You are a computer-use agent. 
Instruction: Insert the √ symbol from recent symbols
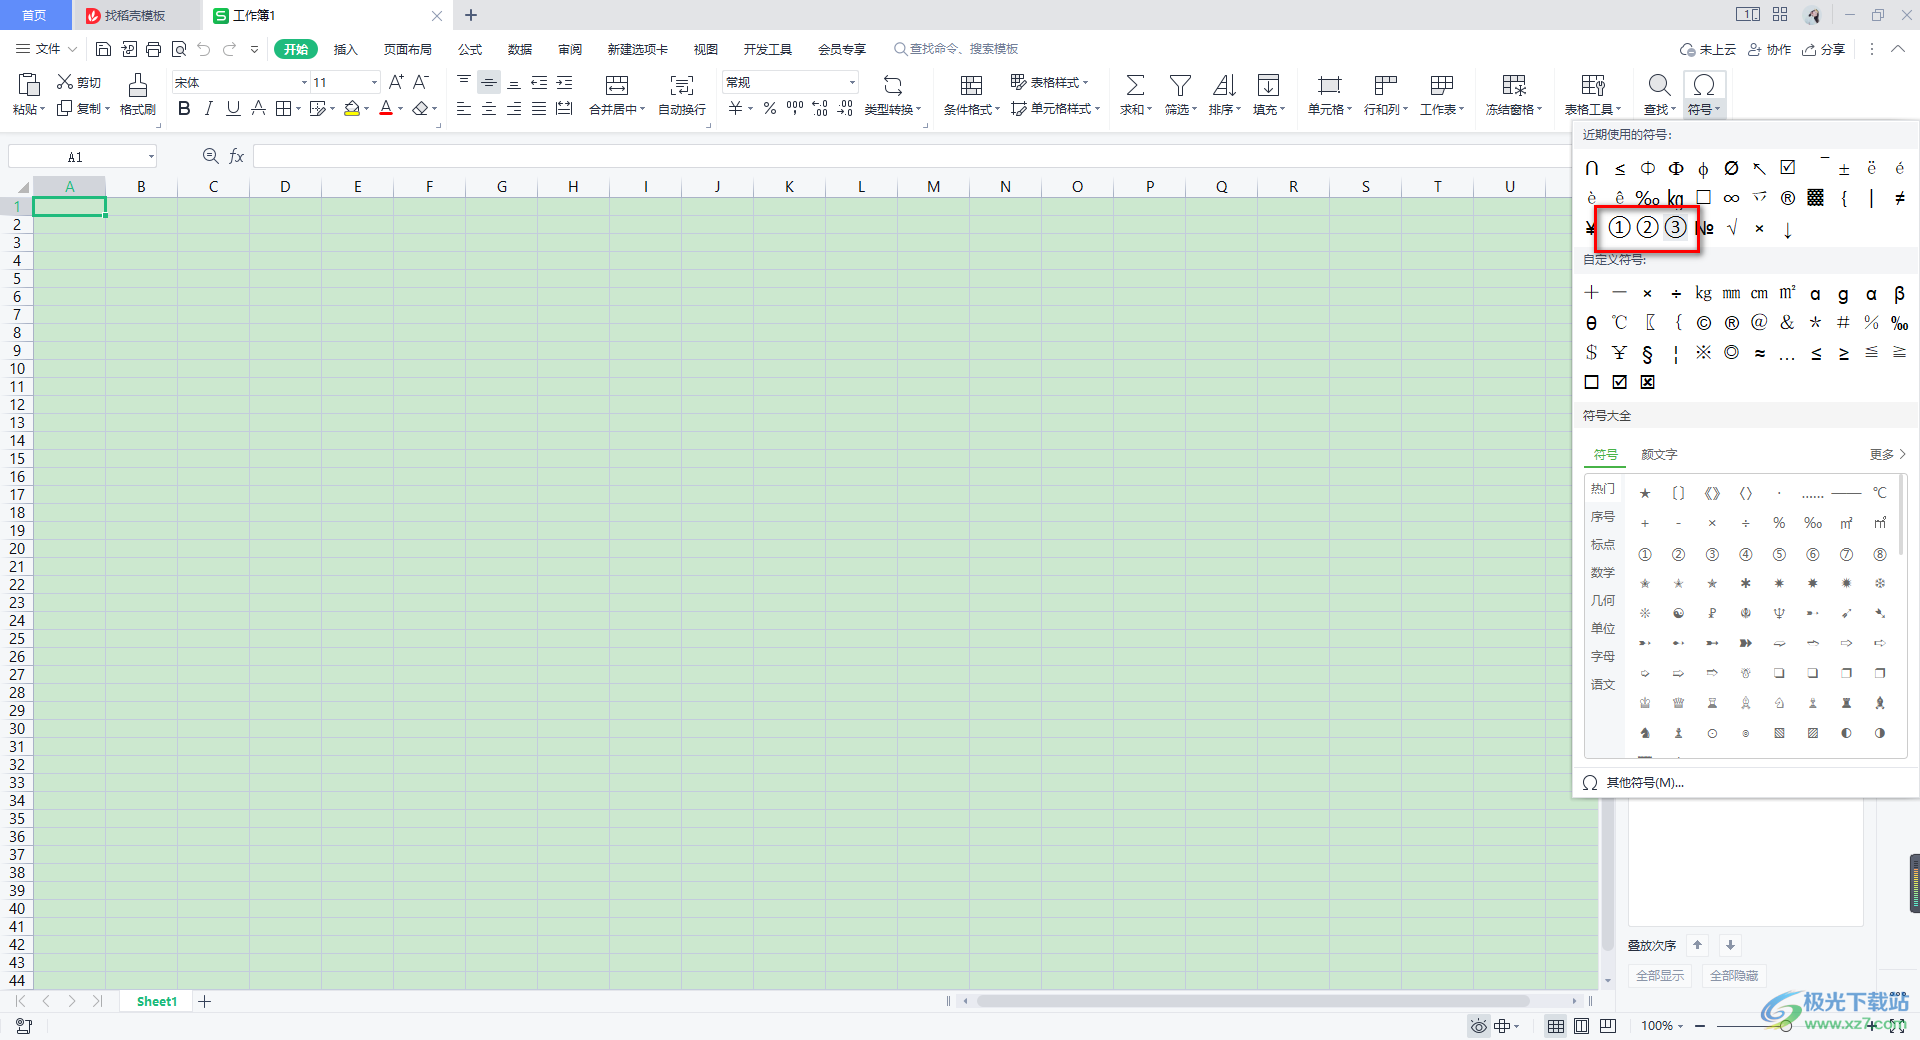point(1732,228)
